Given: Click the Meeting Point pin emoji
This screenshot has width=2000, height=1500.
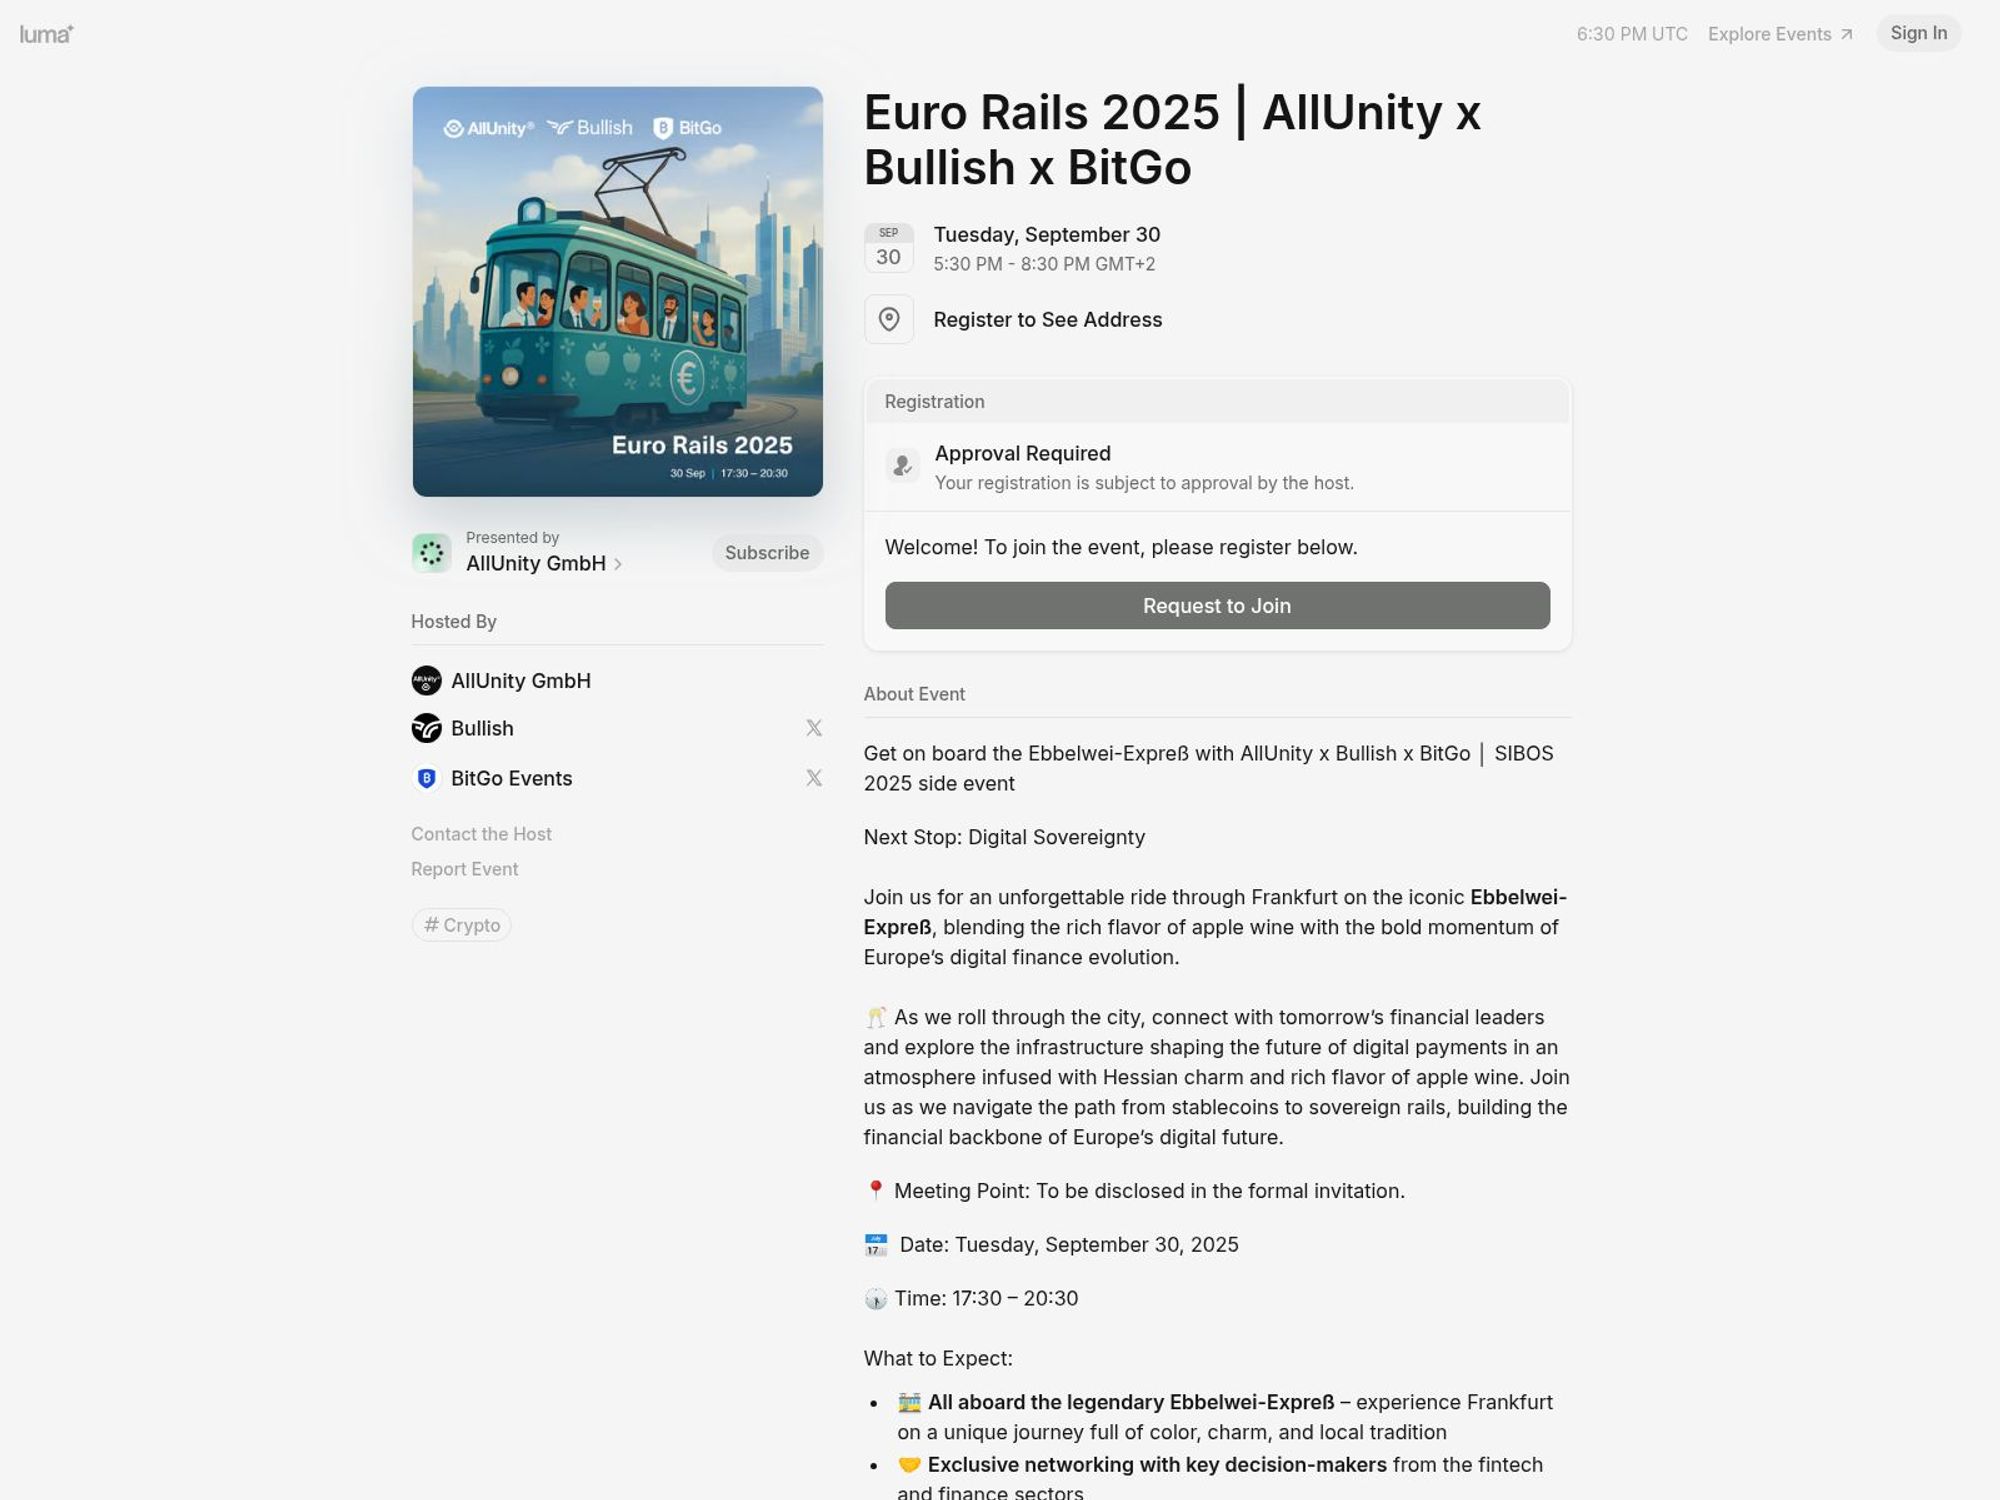Looking at the screenshot, I should pos(875,1190).
